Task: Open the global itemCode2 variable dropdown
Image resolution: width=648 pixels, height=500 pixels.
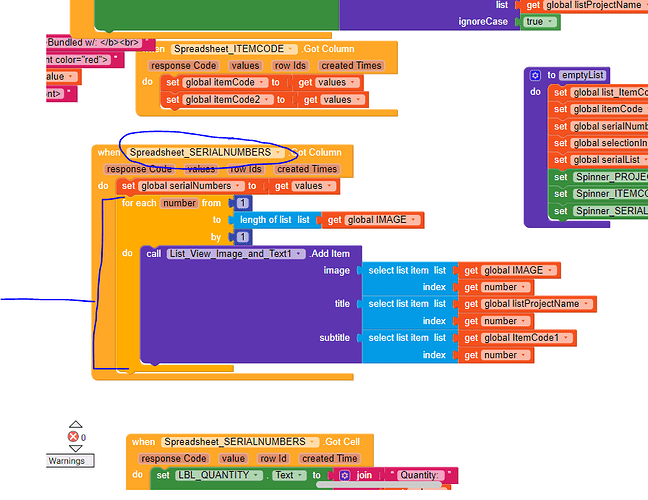Action: click(267, 100)
